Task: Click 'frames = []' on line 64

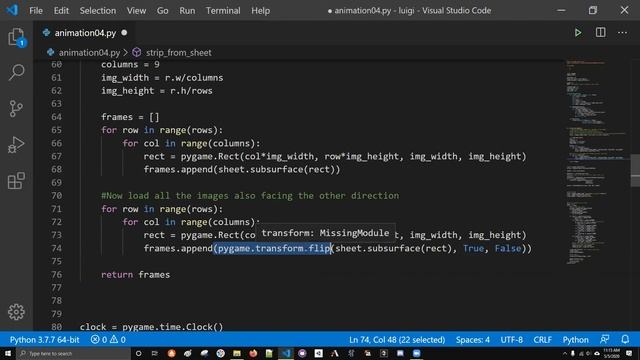Action: click(130, 117)
